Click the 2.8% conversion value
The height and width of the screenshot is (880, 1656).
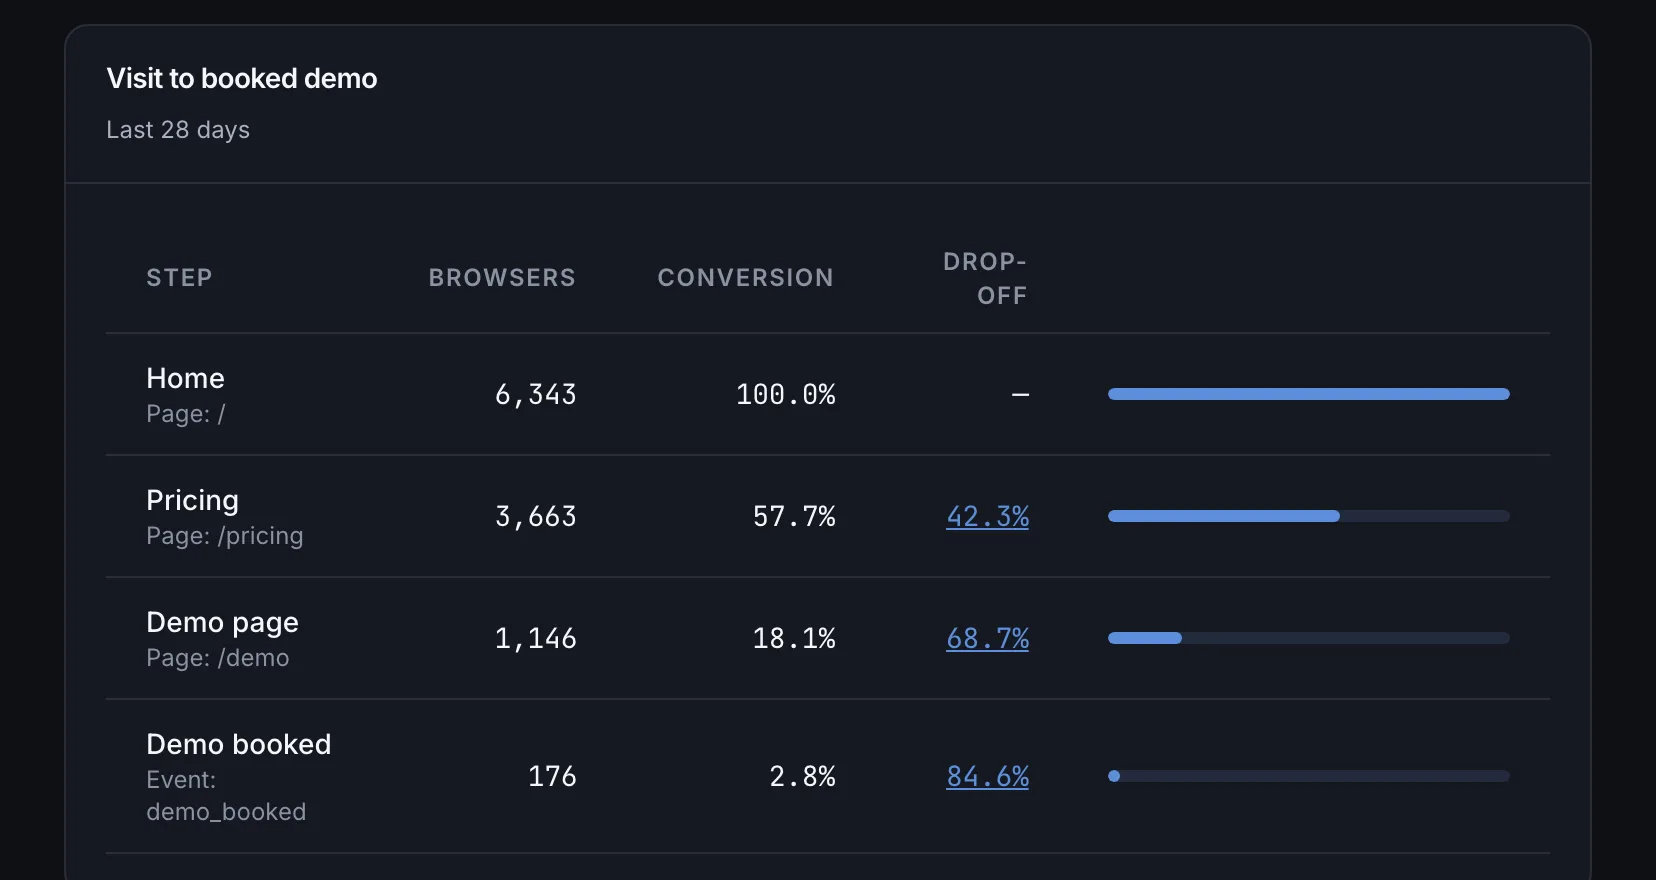tap(802, 776)
